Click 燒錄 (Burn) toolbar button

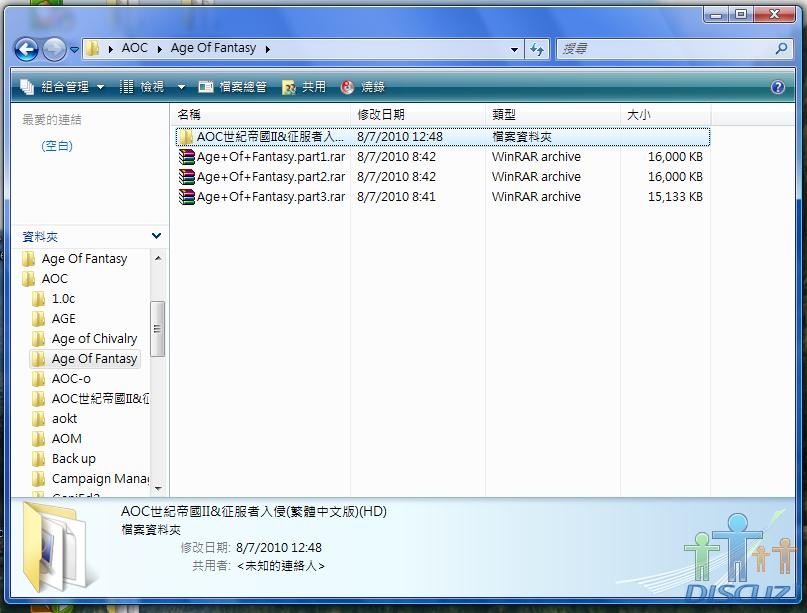pyautogui.click(x=363, y=86)
